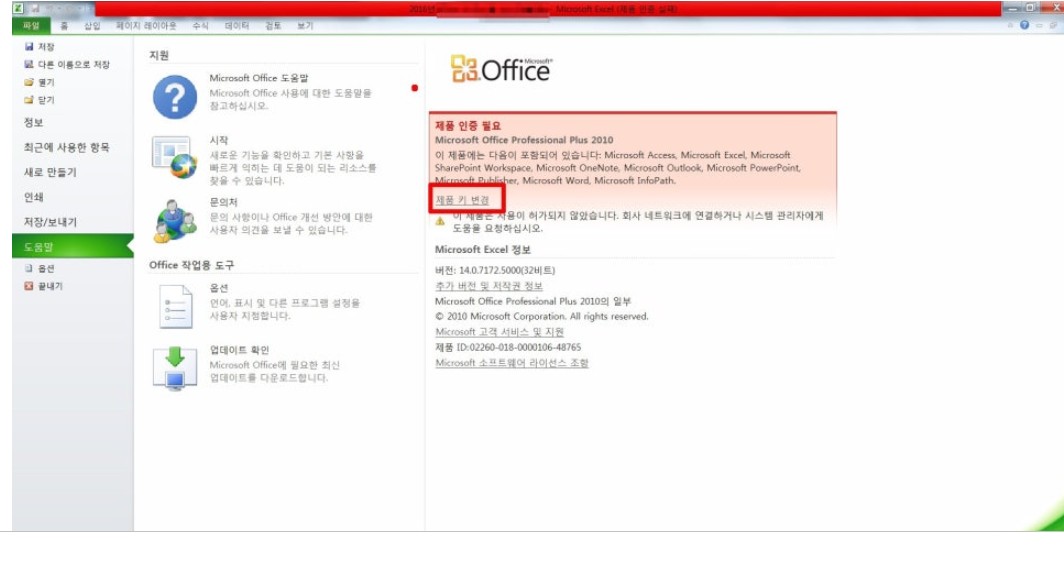Choose 다른 이름으로 저장 (Save As) in sidebar
The height and width of the screenshot is (572, 1064).
click(x=66, y=64)
